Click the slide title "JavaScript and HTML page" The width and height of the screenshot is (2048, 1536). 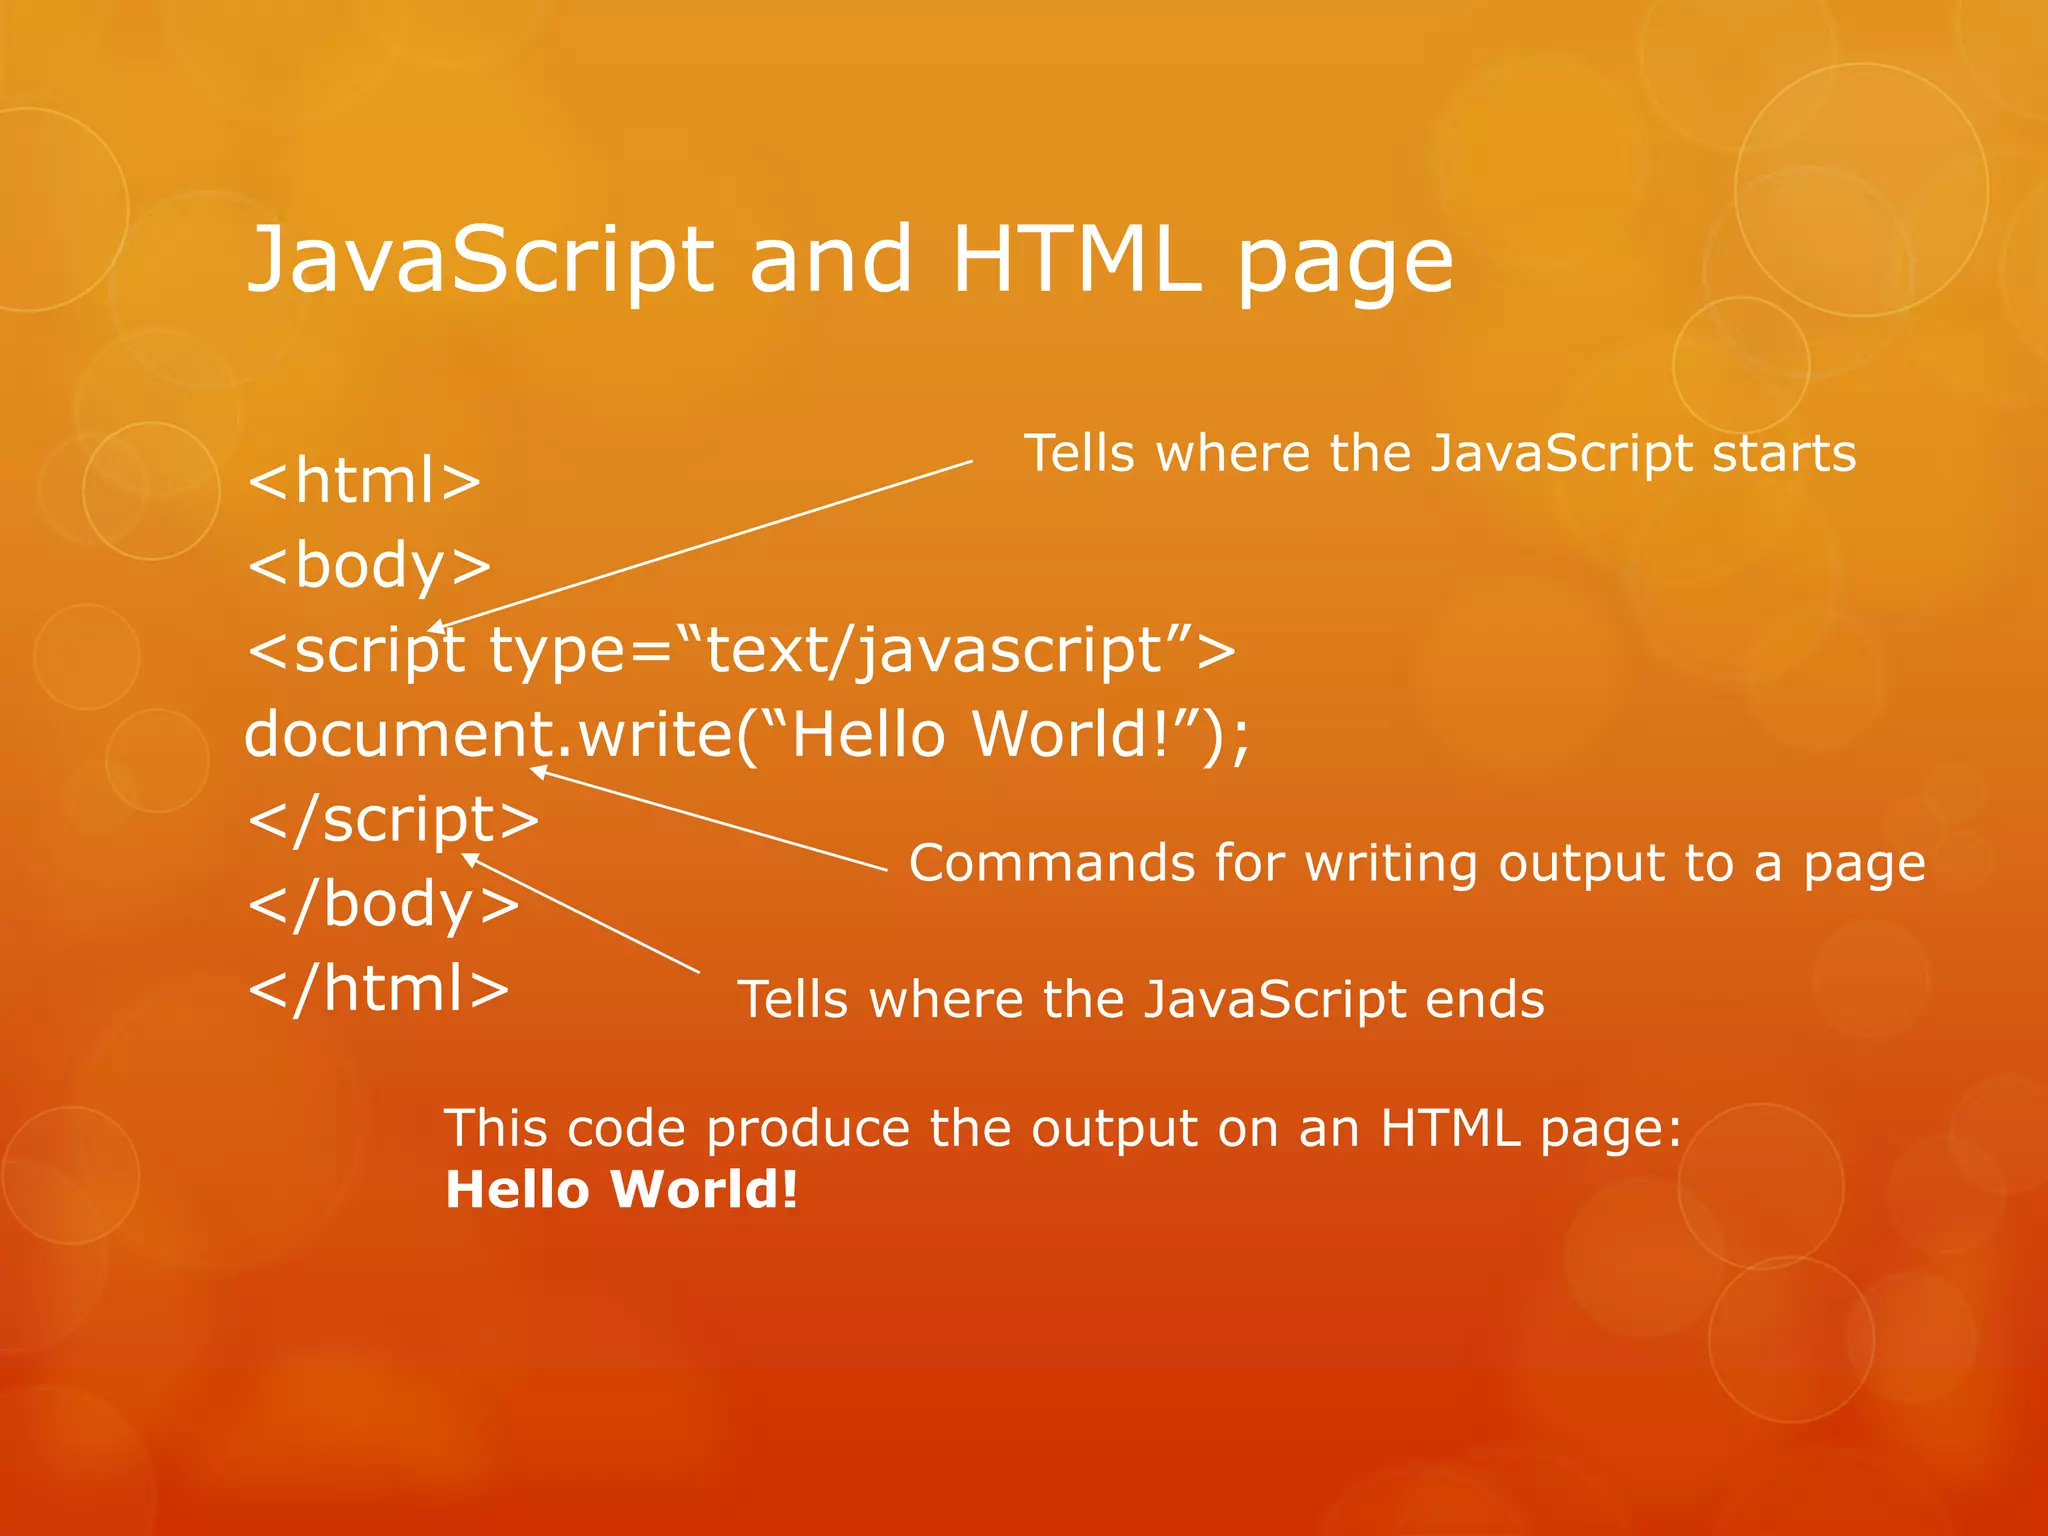pyautogui.click(x=850, y=263)
